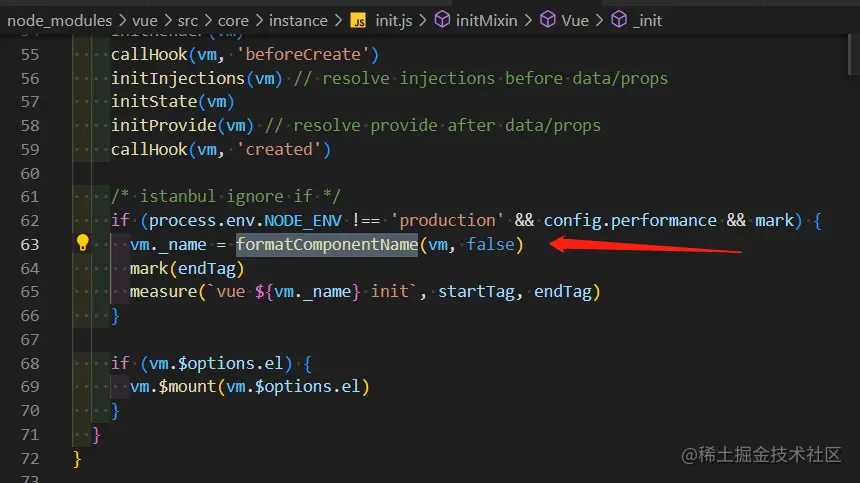
Task: Click the JS file icon in breadcrumb
Action: pyautogui.click(x=358, y=21)
